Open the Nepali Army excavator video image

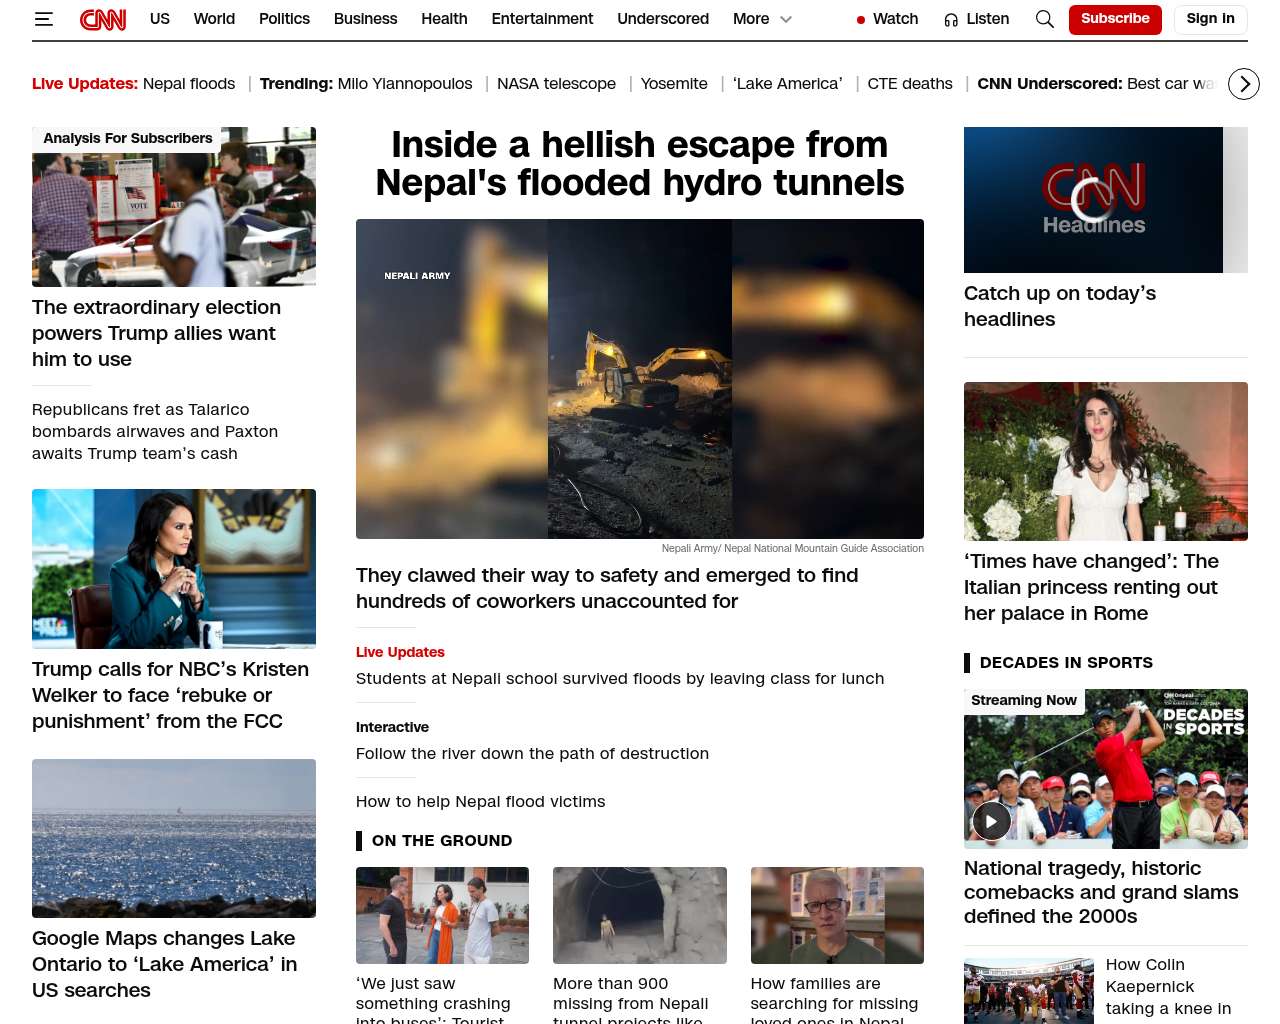point(640,379)
